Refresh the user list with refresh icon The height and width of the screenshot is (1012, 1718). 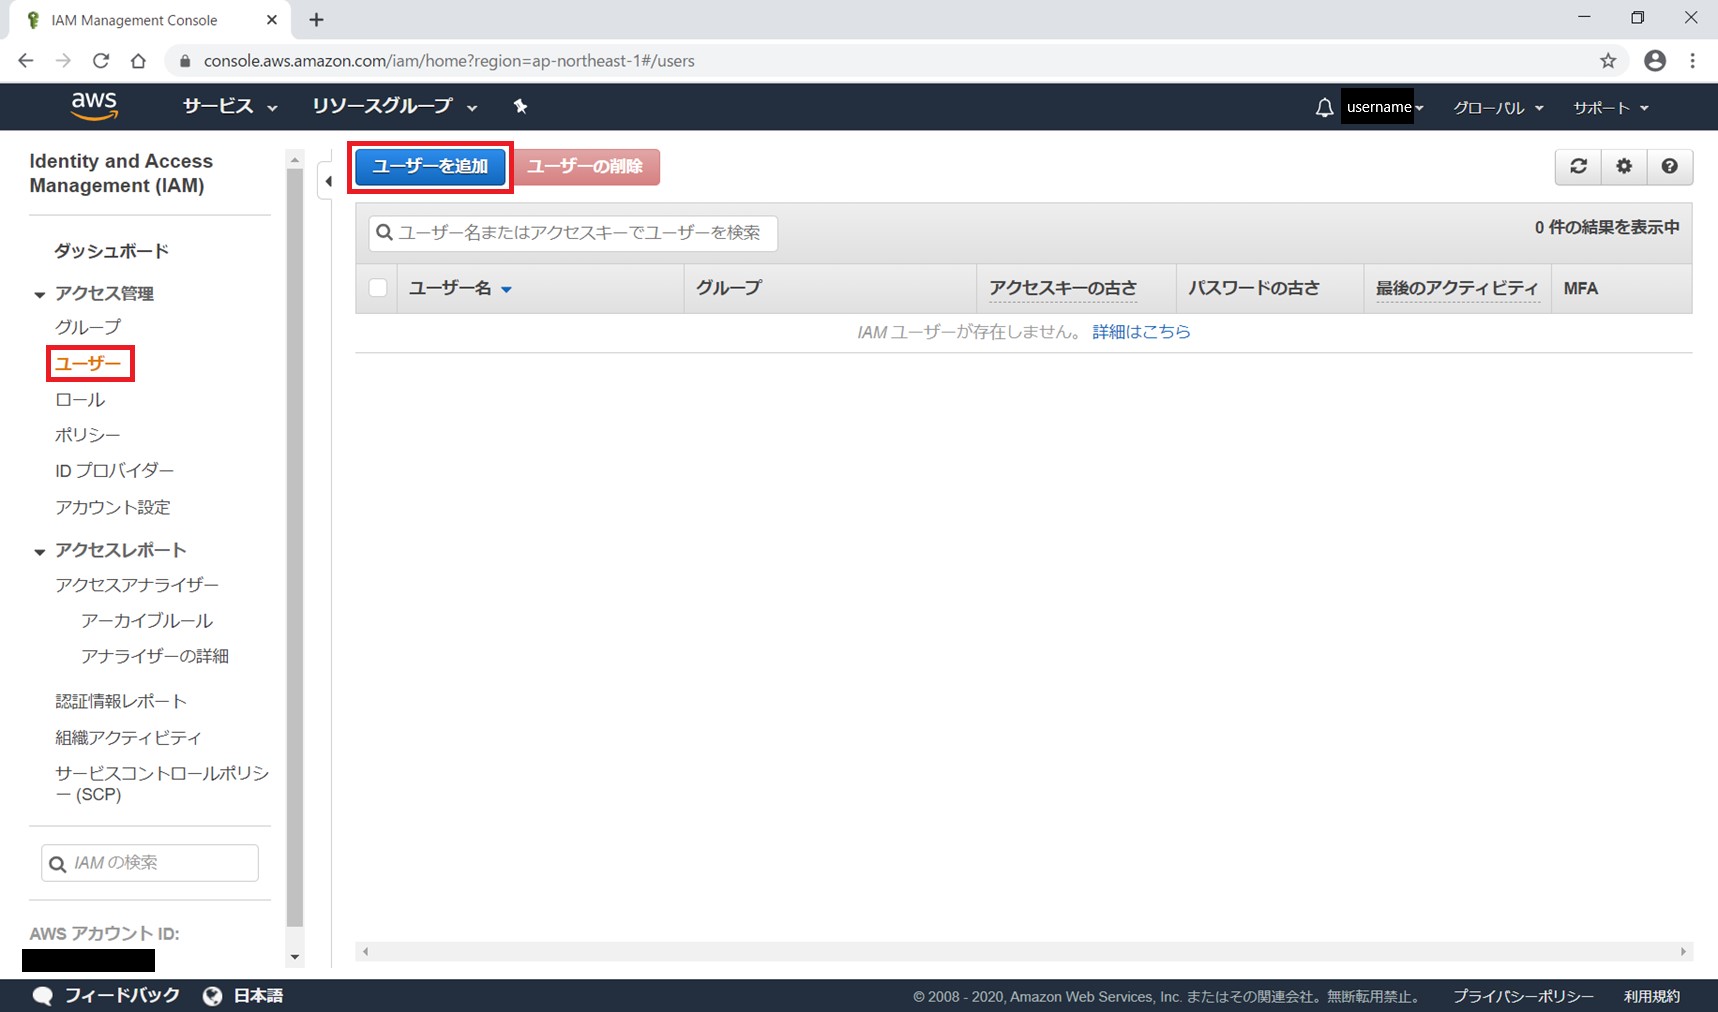coord(1578,166)
